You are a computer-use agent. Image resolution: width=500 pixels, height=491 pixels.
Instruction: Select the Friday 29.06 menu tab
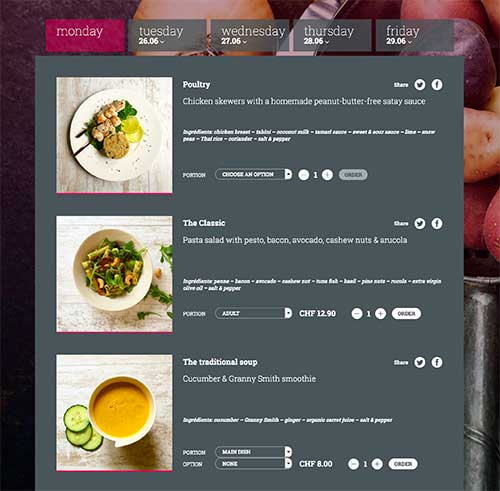[415, 35]
